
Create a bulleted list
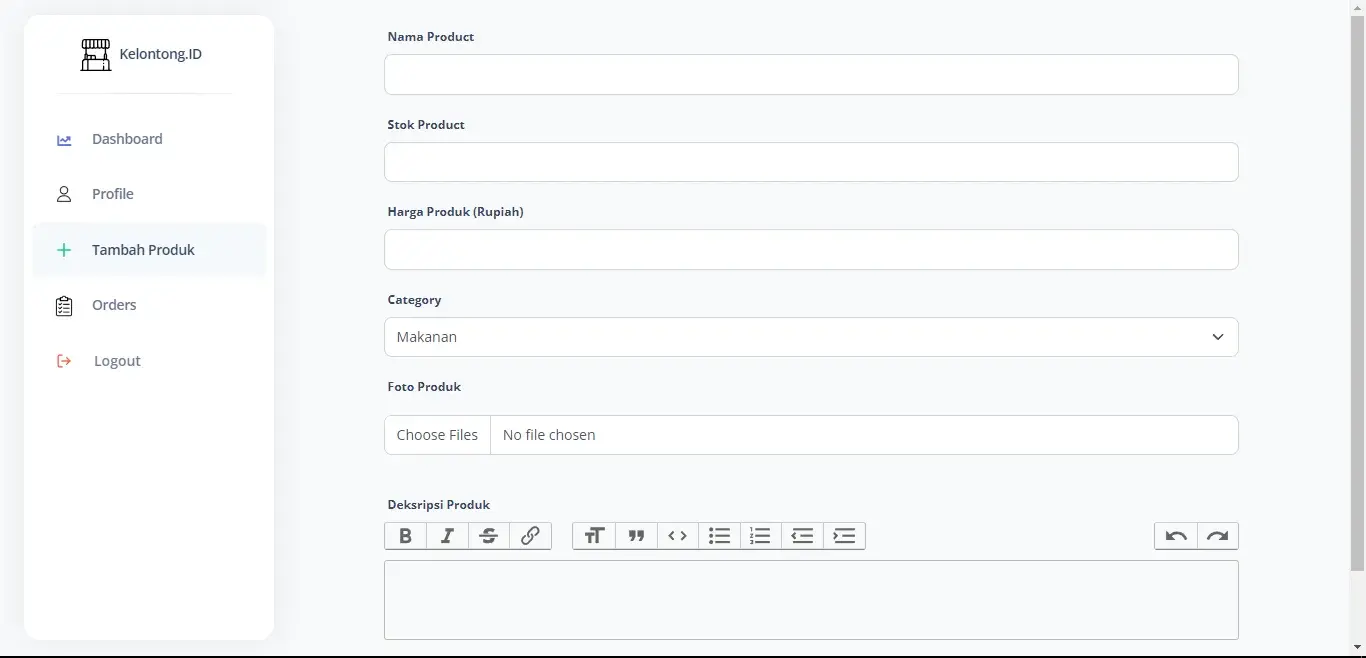pos(719,536)
